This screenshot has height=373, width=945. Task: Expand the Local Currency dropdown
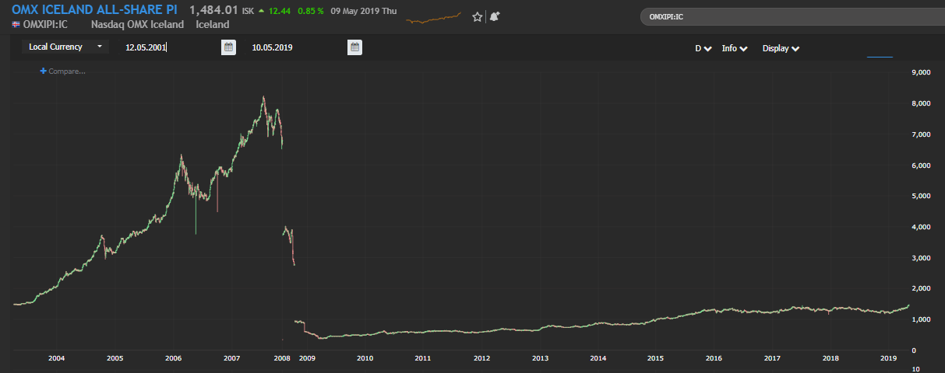[65, 46]
